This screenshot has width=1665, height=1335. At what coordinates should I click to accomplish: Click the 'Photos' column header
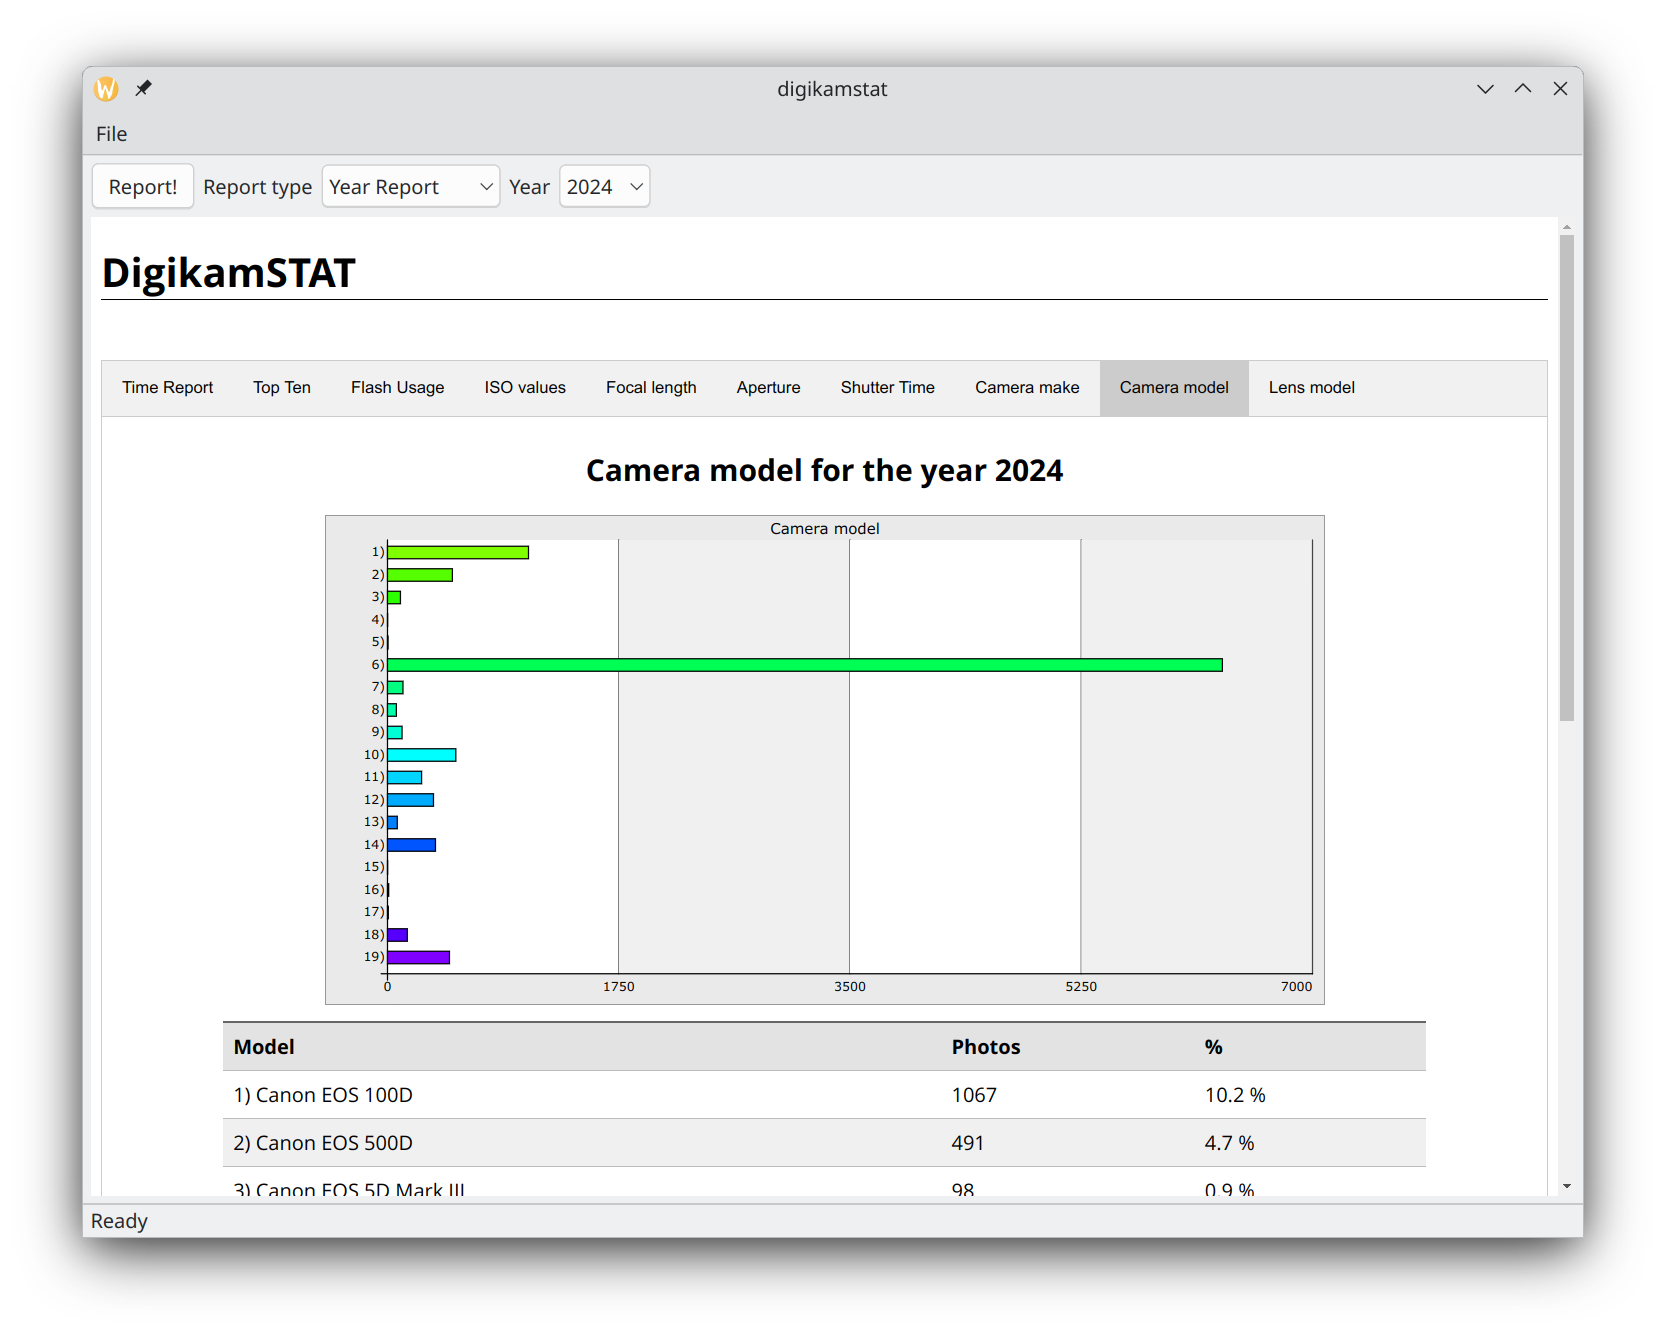pyautogui.click(x=986, y=1047)
